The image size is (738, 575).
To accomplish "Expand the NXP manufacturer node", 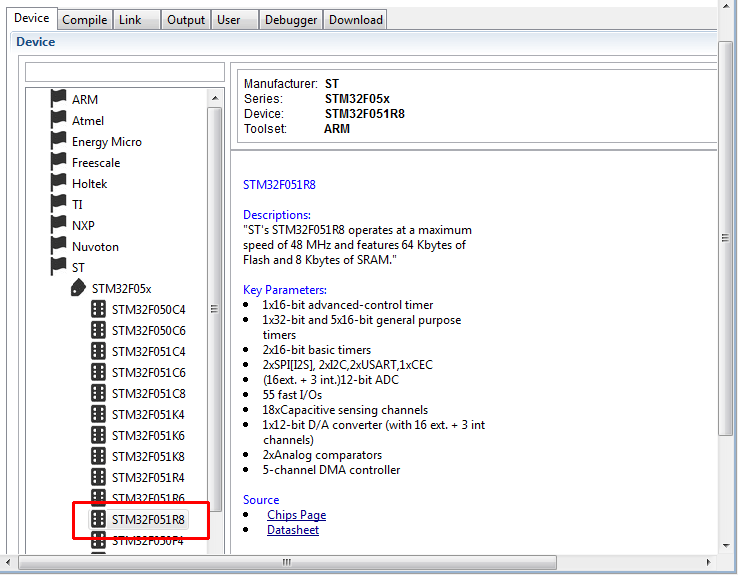I will click(83, 225).
